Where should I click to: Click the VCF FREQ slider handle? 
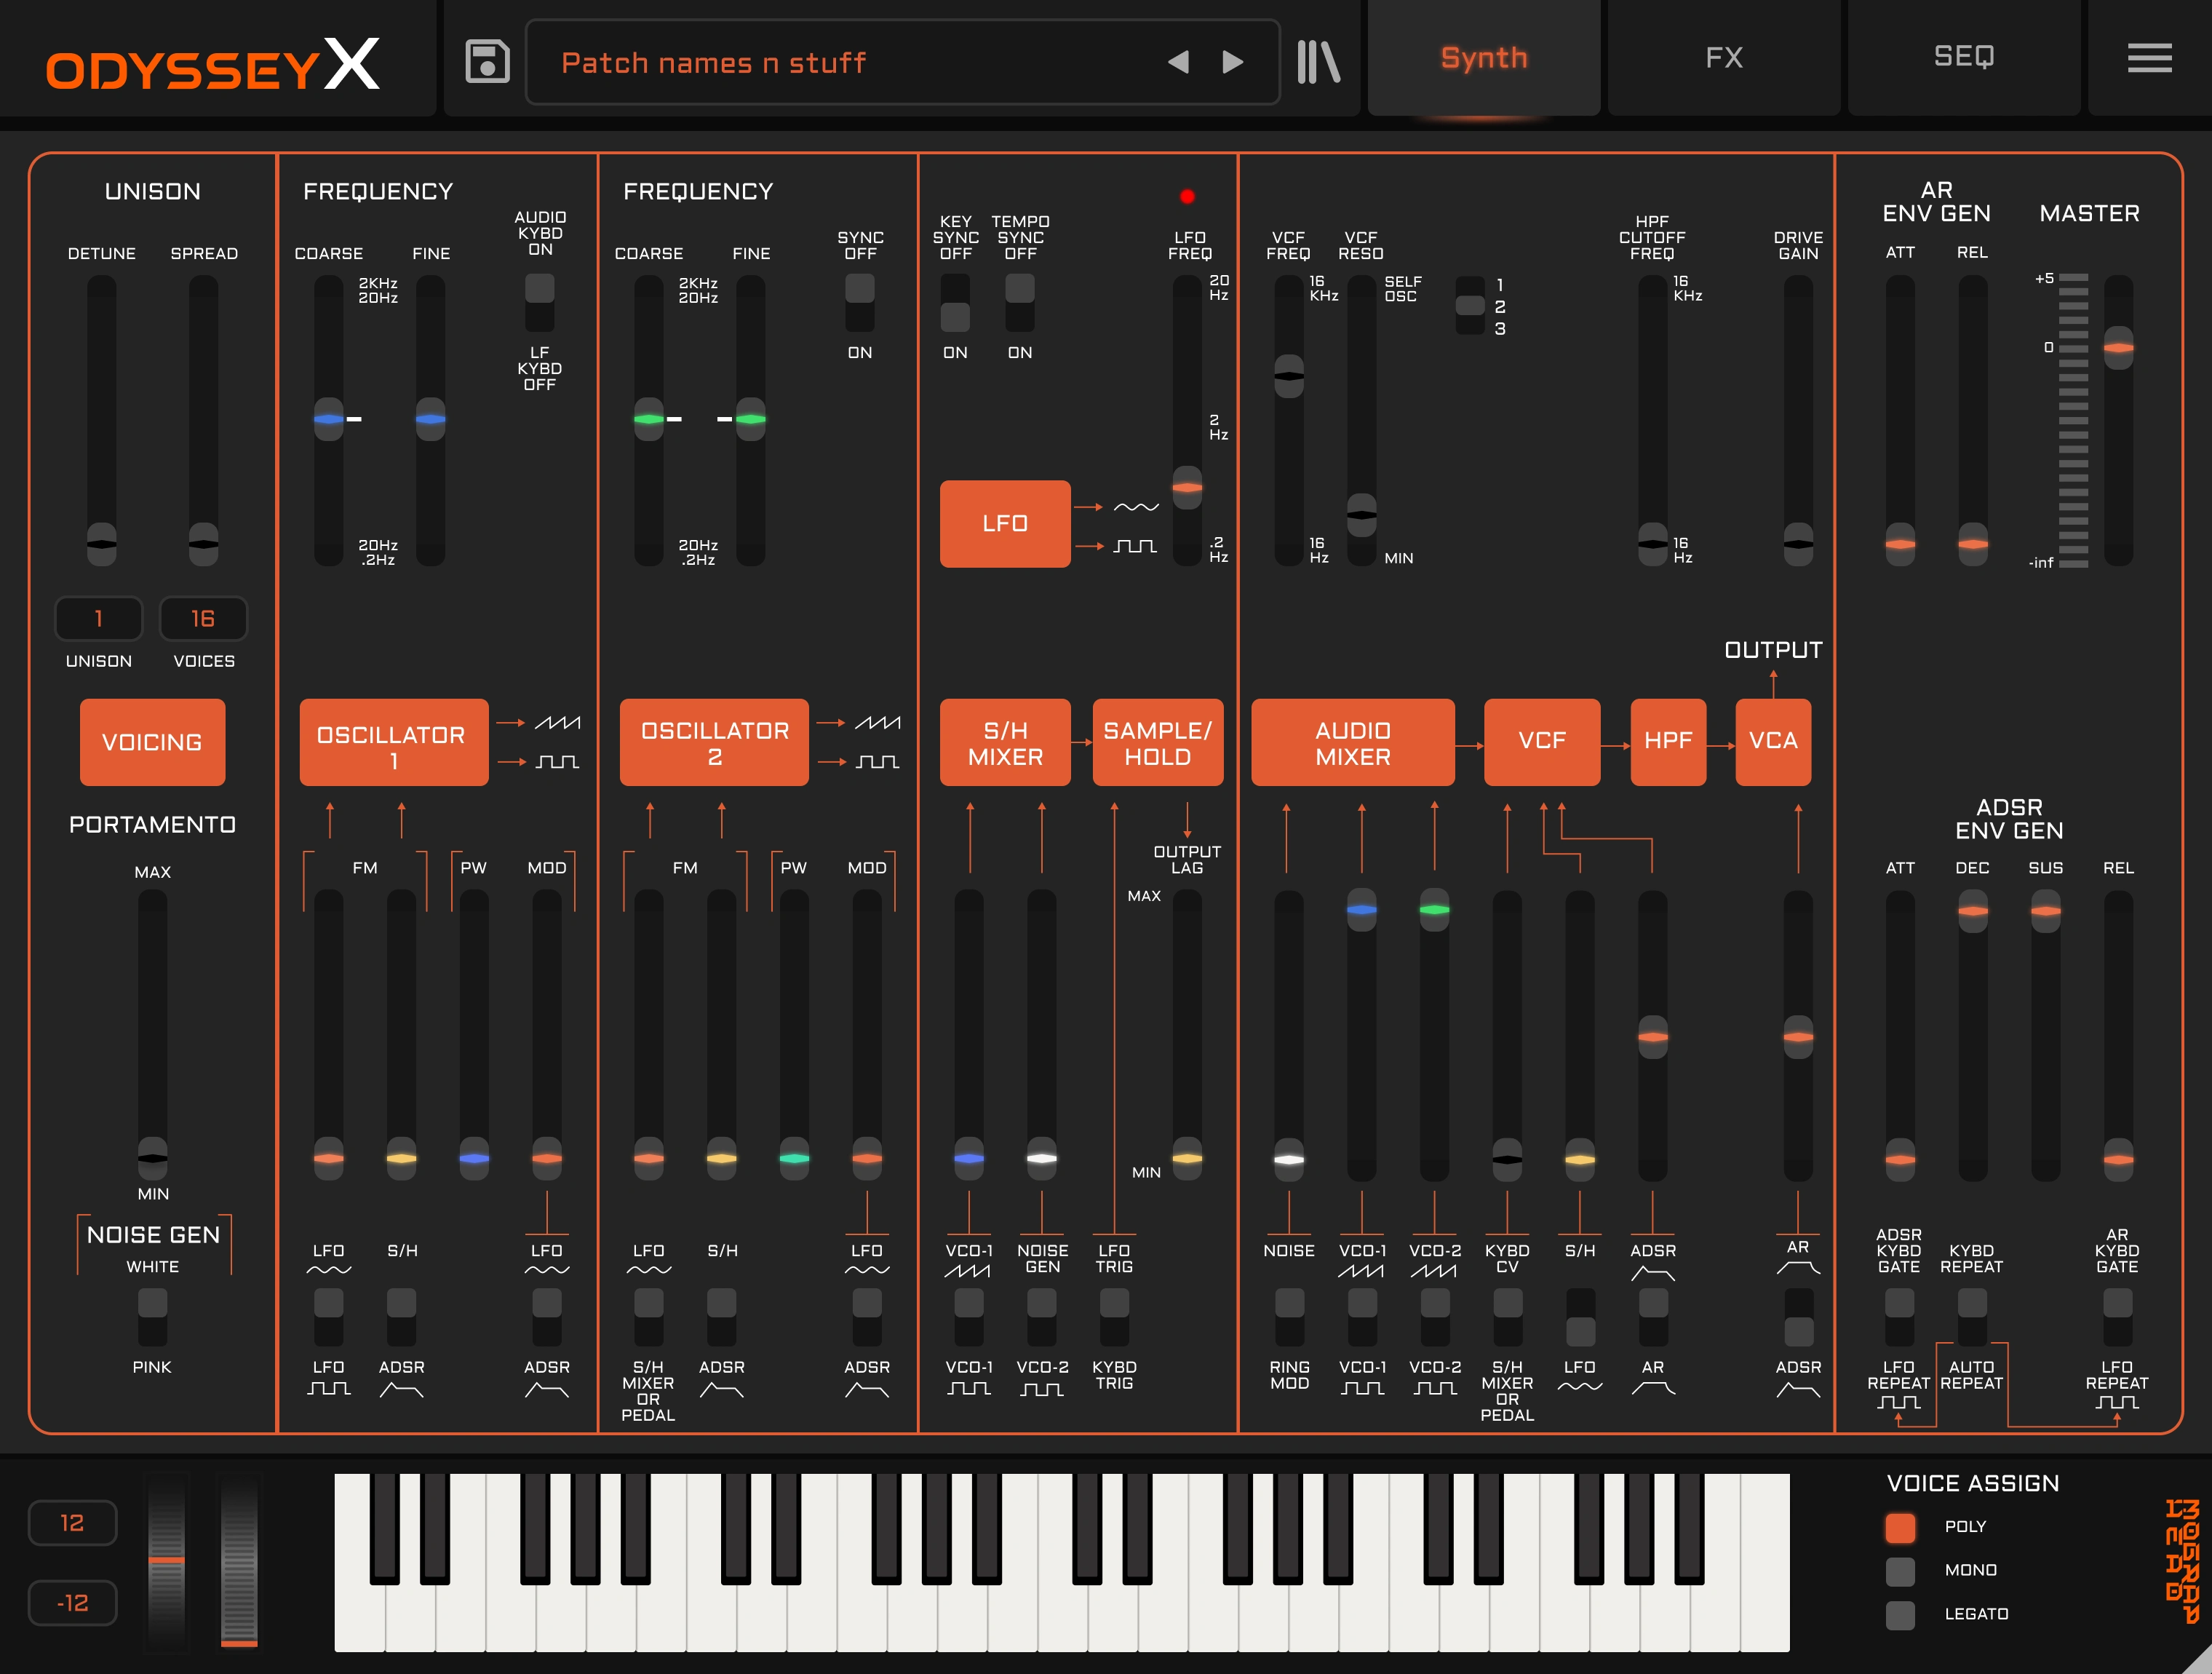coord(1289,375)
